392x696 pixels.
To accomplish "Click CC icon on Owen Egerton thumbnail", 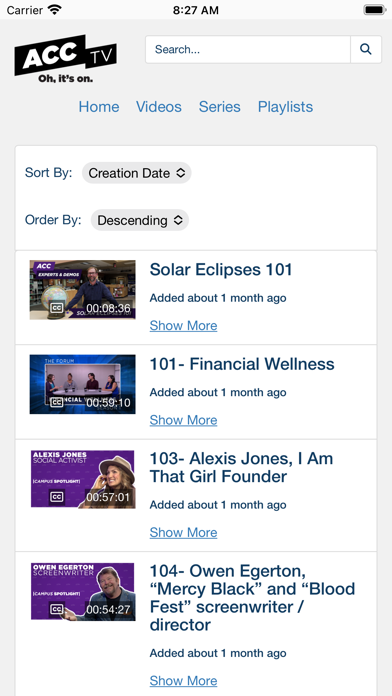I will pos(57,609).
